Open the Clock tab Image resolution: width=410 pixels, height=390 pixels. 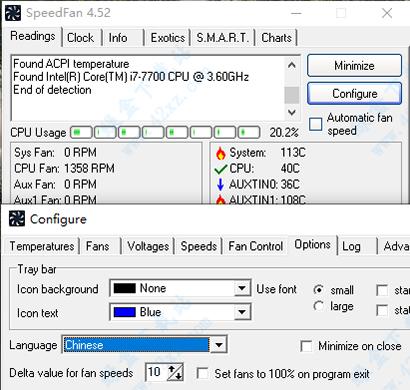[80, 38]
